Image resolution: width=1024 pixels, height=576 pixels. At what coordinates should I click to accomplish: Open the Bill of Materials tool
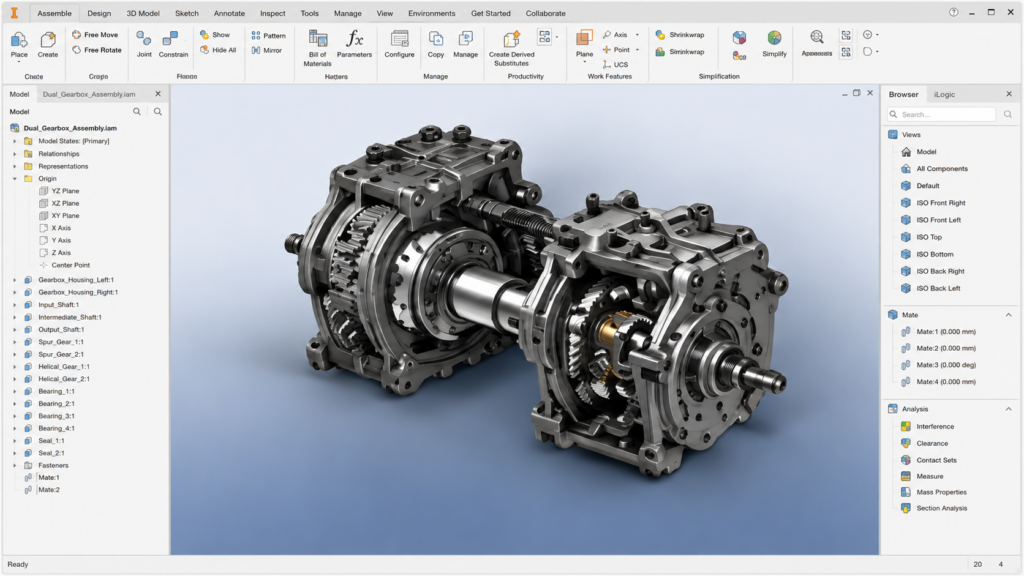point(317,48)
